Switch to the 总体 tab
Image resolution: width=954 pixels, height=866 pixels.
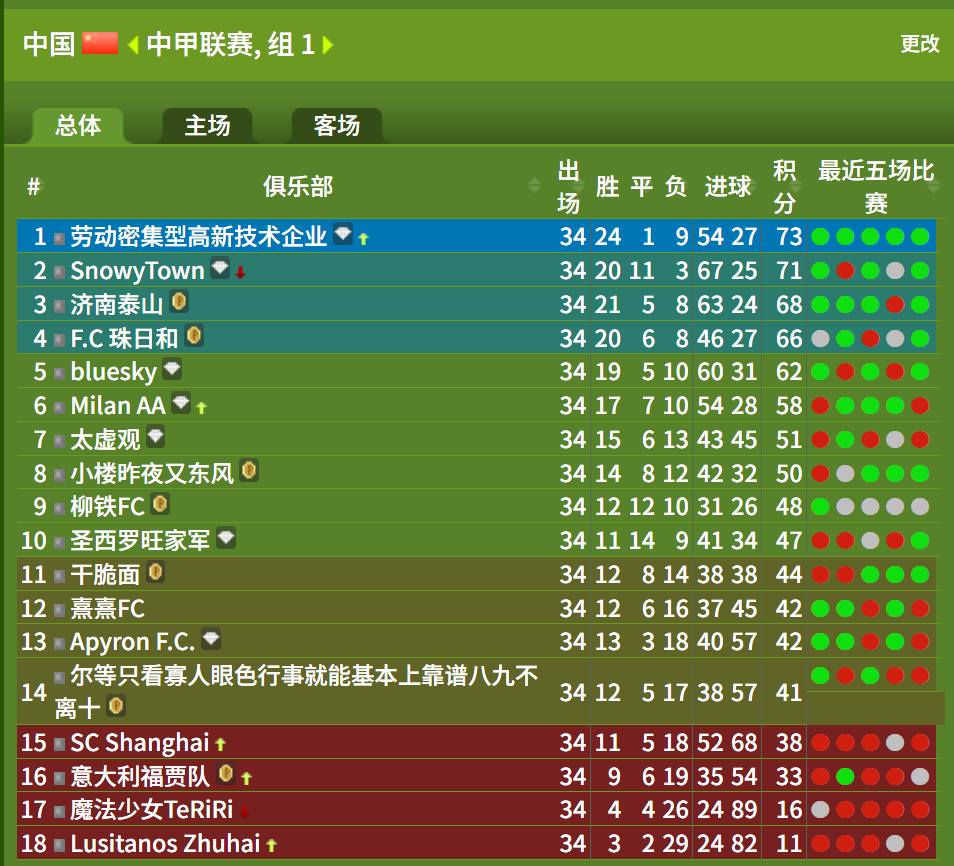tap(78, 126)
